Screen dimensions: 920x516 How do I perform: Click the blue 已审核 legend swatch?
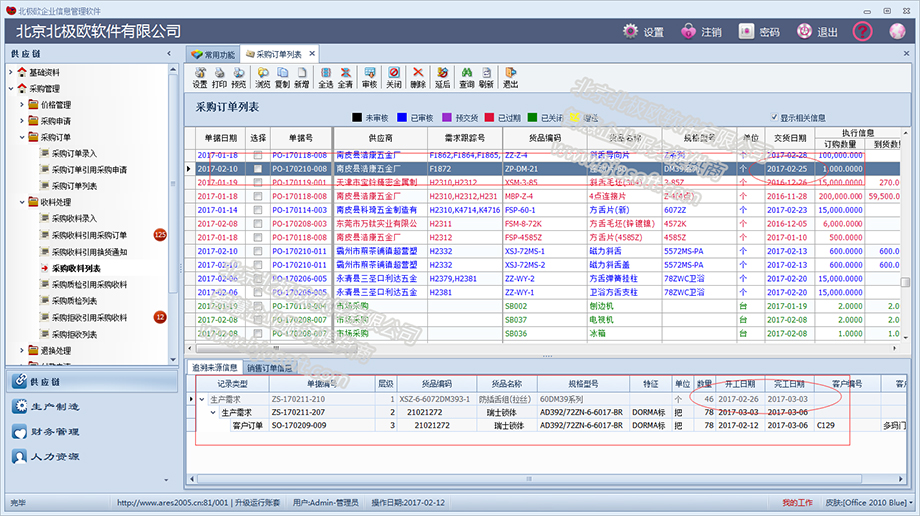402,117
